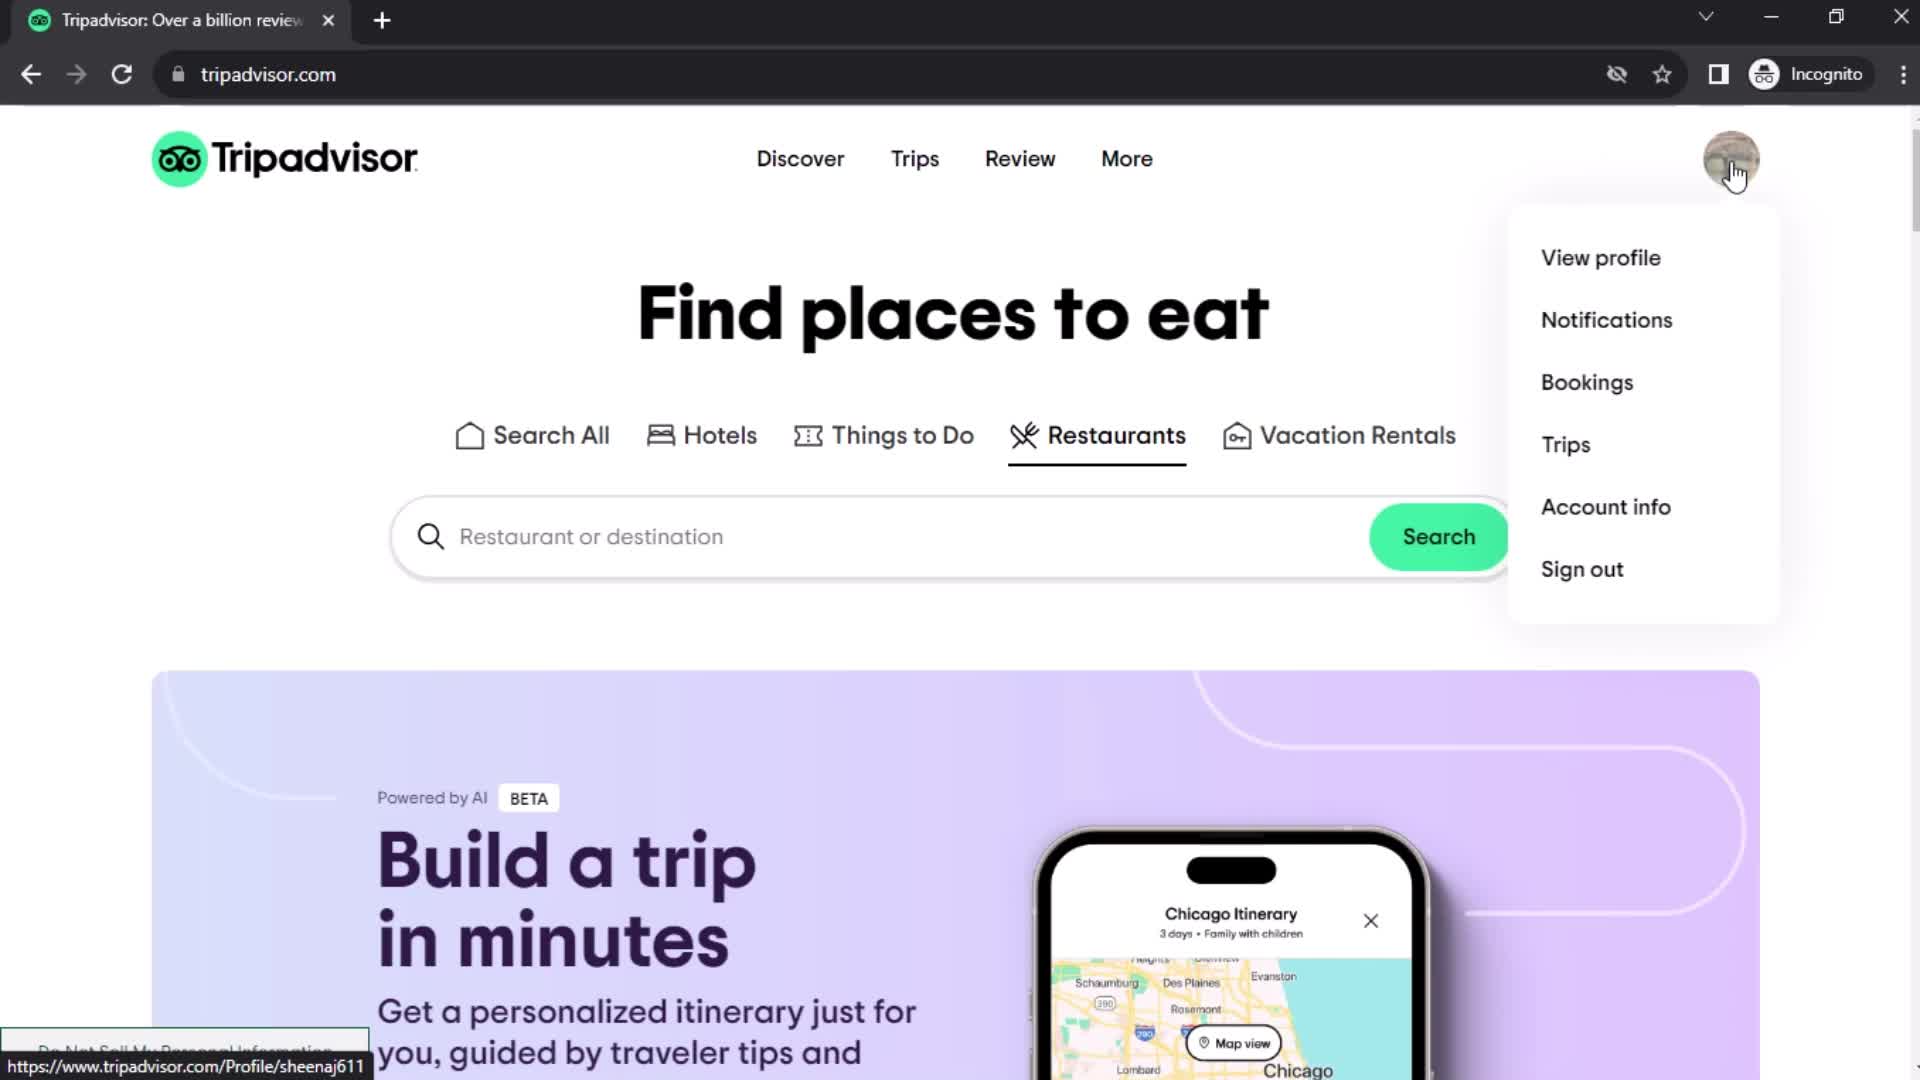
Task: Select Sign out from dropdown menu
Action: click(x=1582, y=570)
